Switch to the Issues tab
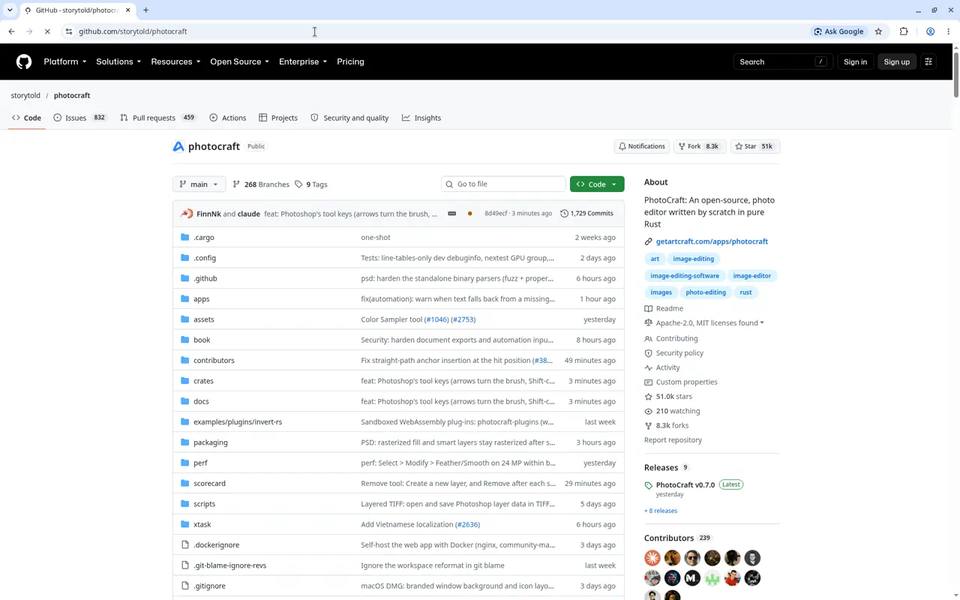The width and height of the screenshot is (960, 600). [80, 118]
